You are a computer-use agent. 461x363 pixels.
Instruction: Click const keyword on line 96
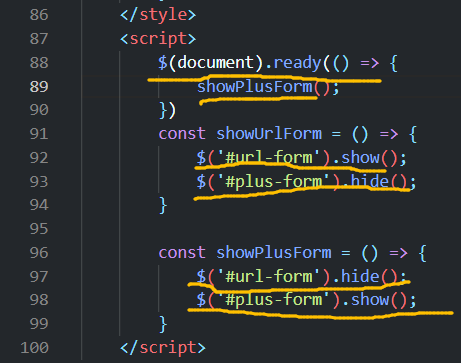point(182,253)
